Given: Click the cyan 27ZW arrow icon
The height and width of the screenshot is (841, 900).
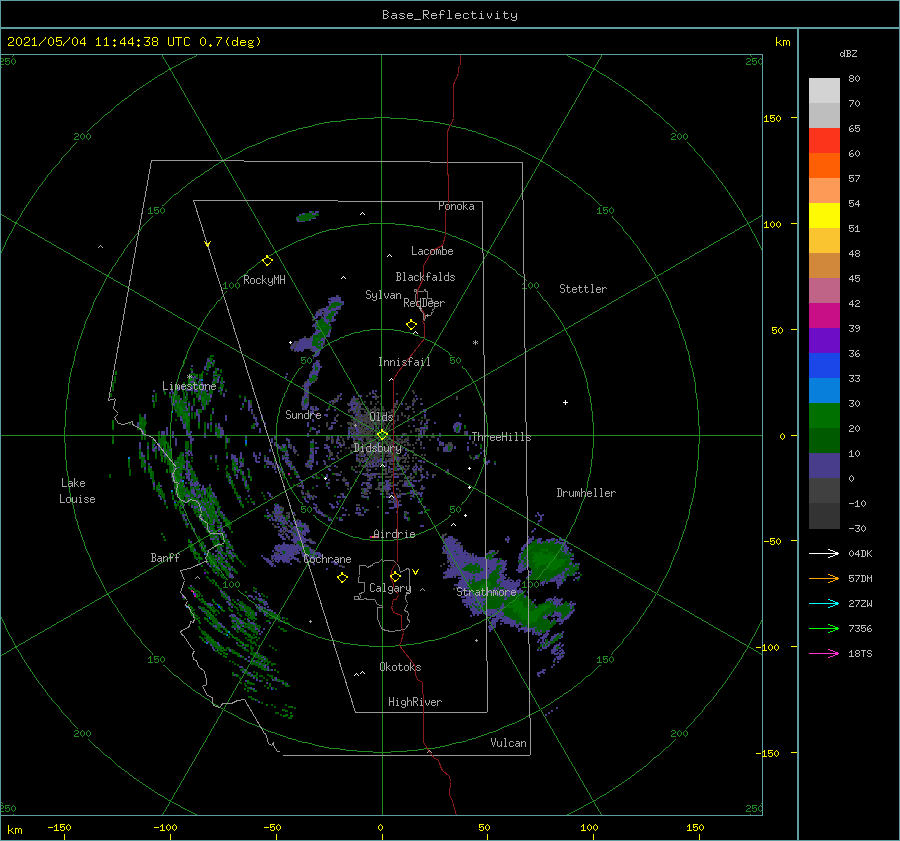Looking at the screenshot, I should [824, 603].
